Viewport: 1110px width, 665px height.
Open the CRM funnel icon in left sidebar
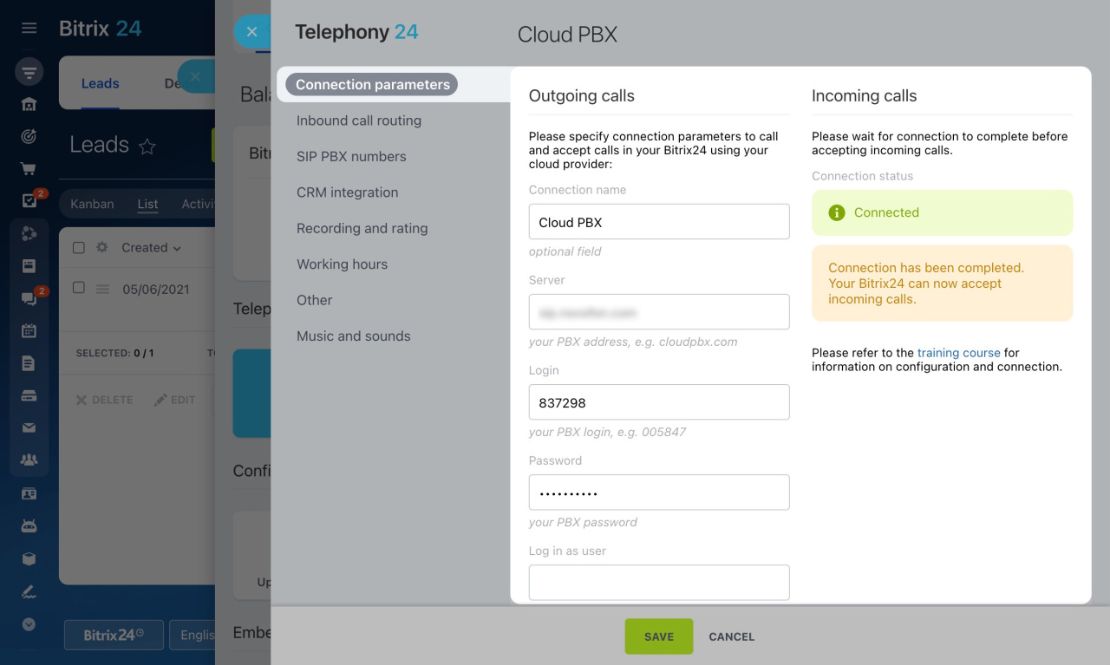tap(29, 72)
